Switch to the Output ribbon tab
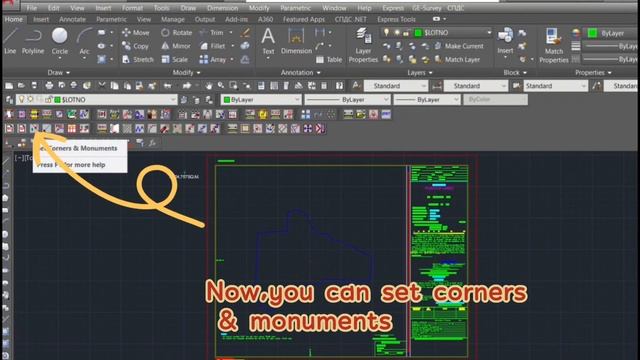The height and width of the screenshot is (360, 640). [x=204, y=19]
